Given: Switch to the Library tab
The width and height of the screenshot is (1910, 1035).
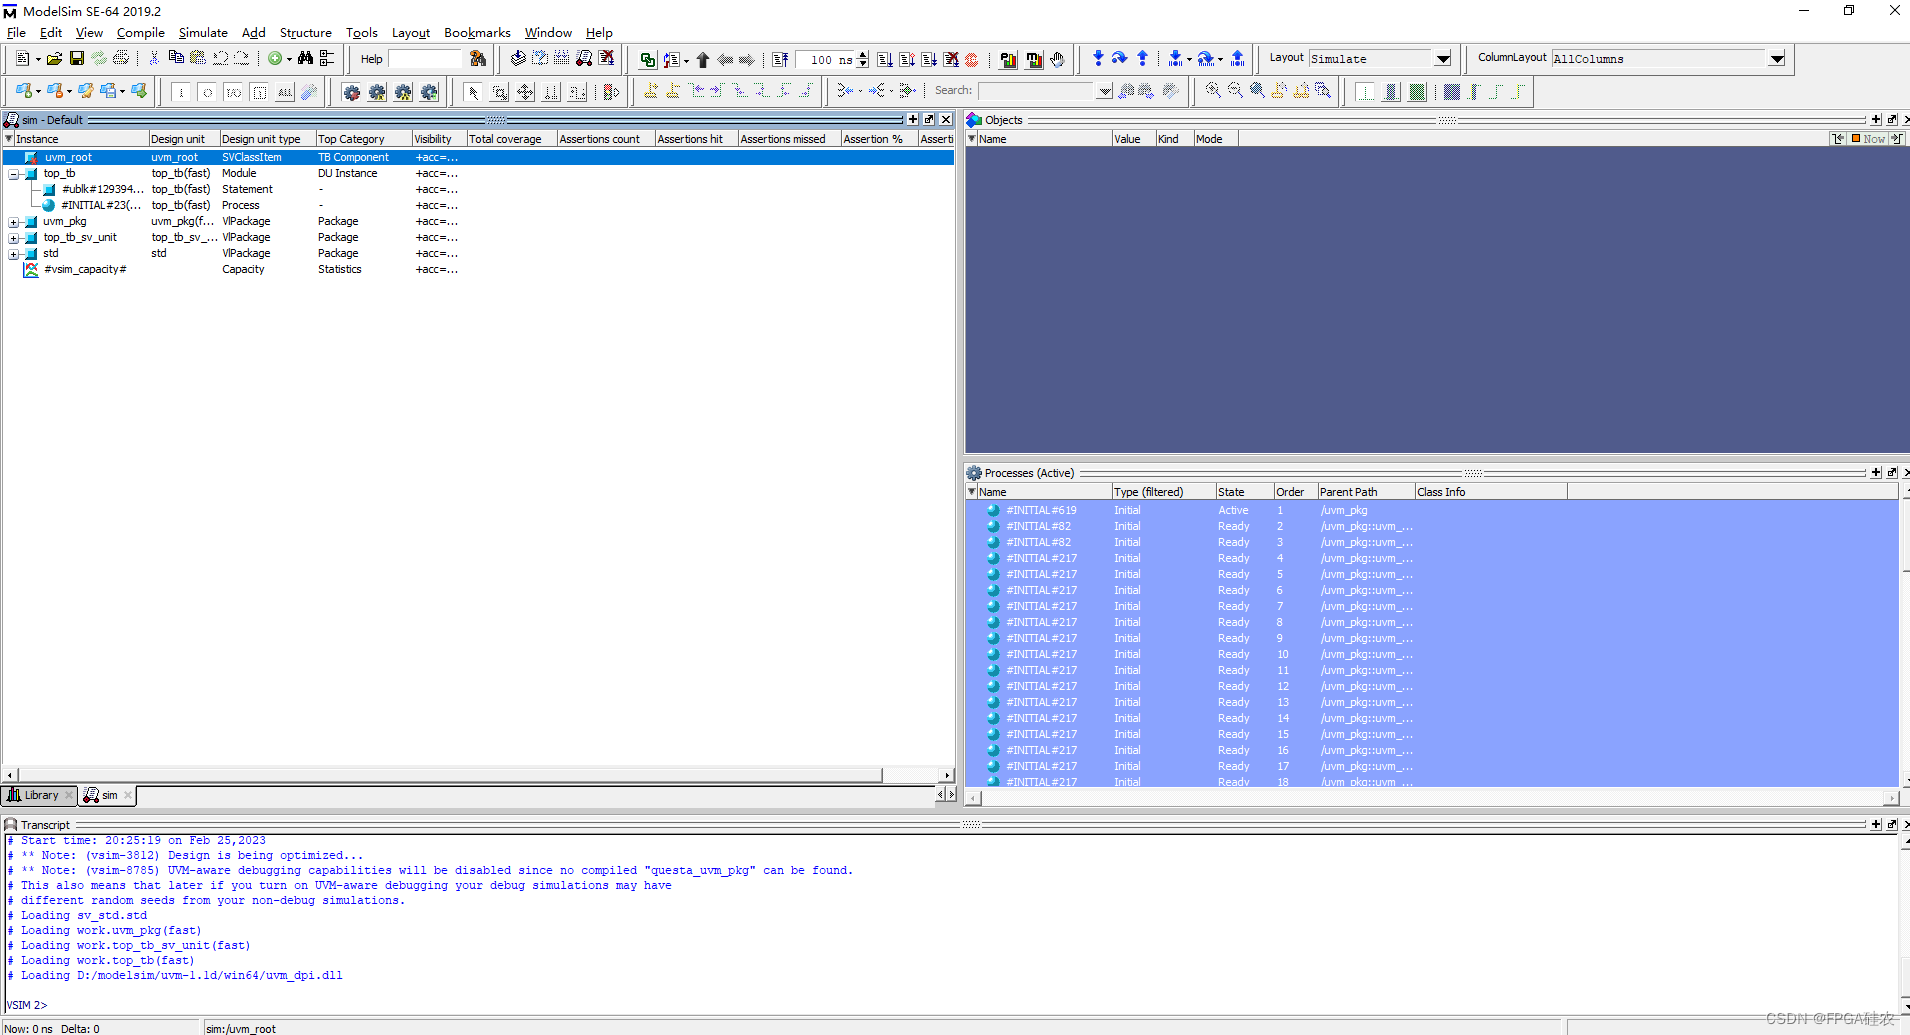Looking at the screenshot, I should [40, 796].
